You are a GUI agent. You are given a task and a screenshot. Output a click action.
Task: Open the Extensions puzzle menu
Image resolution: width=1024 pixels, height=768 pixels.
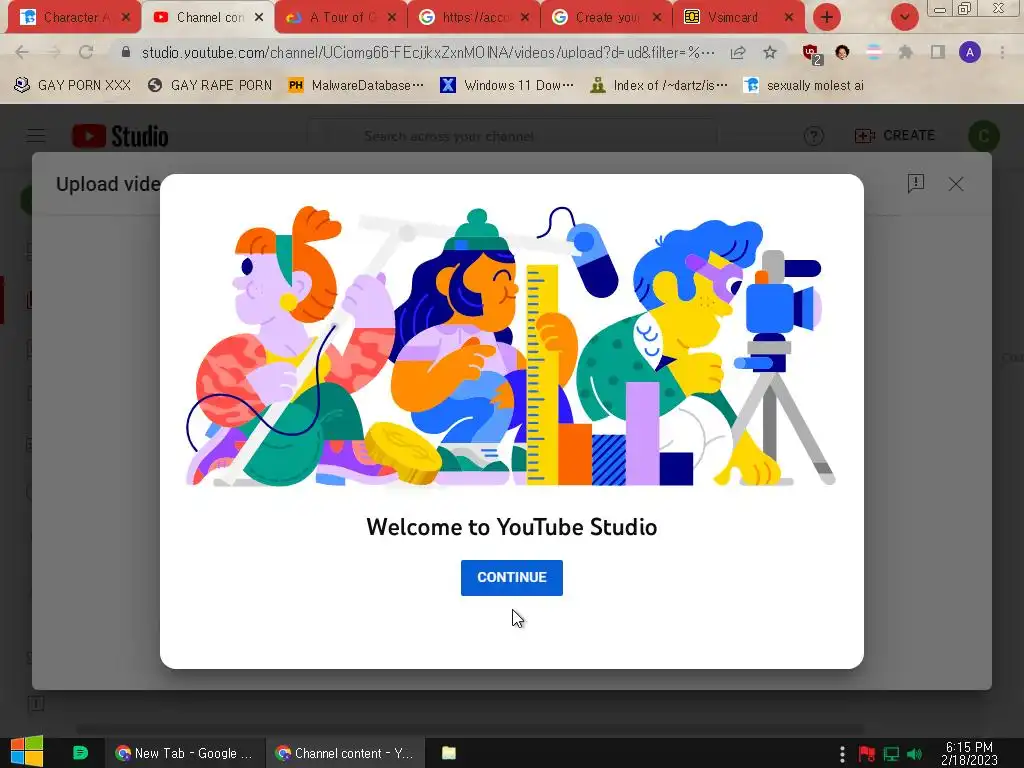pos(905,52)
